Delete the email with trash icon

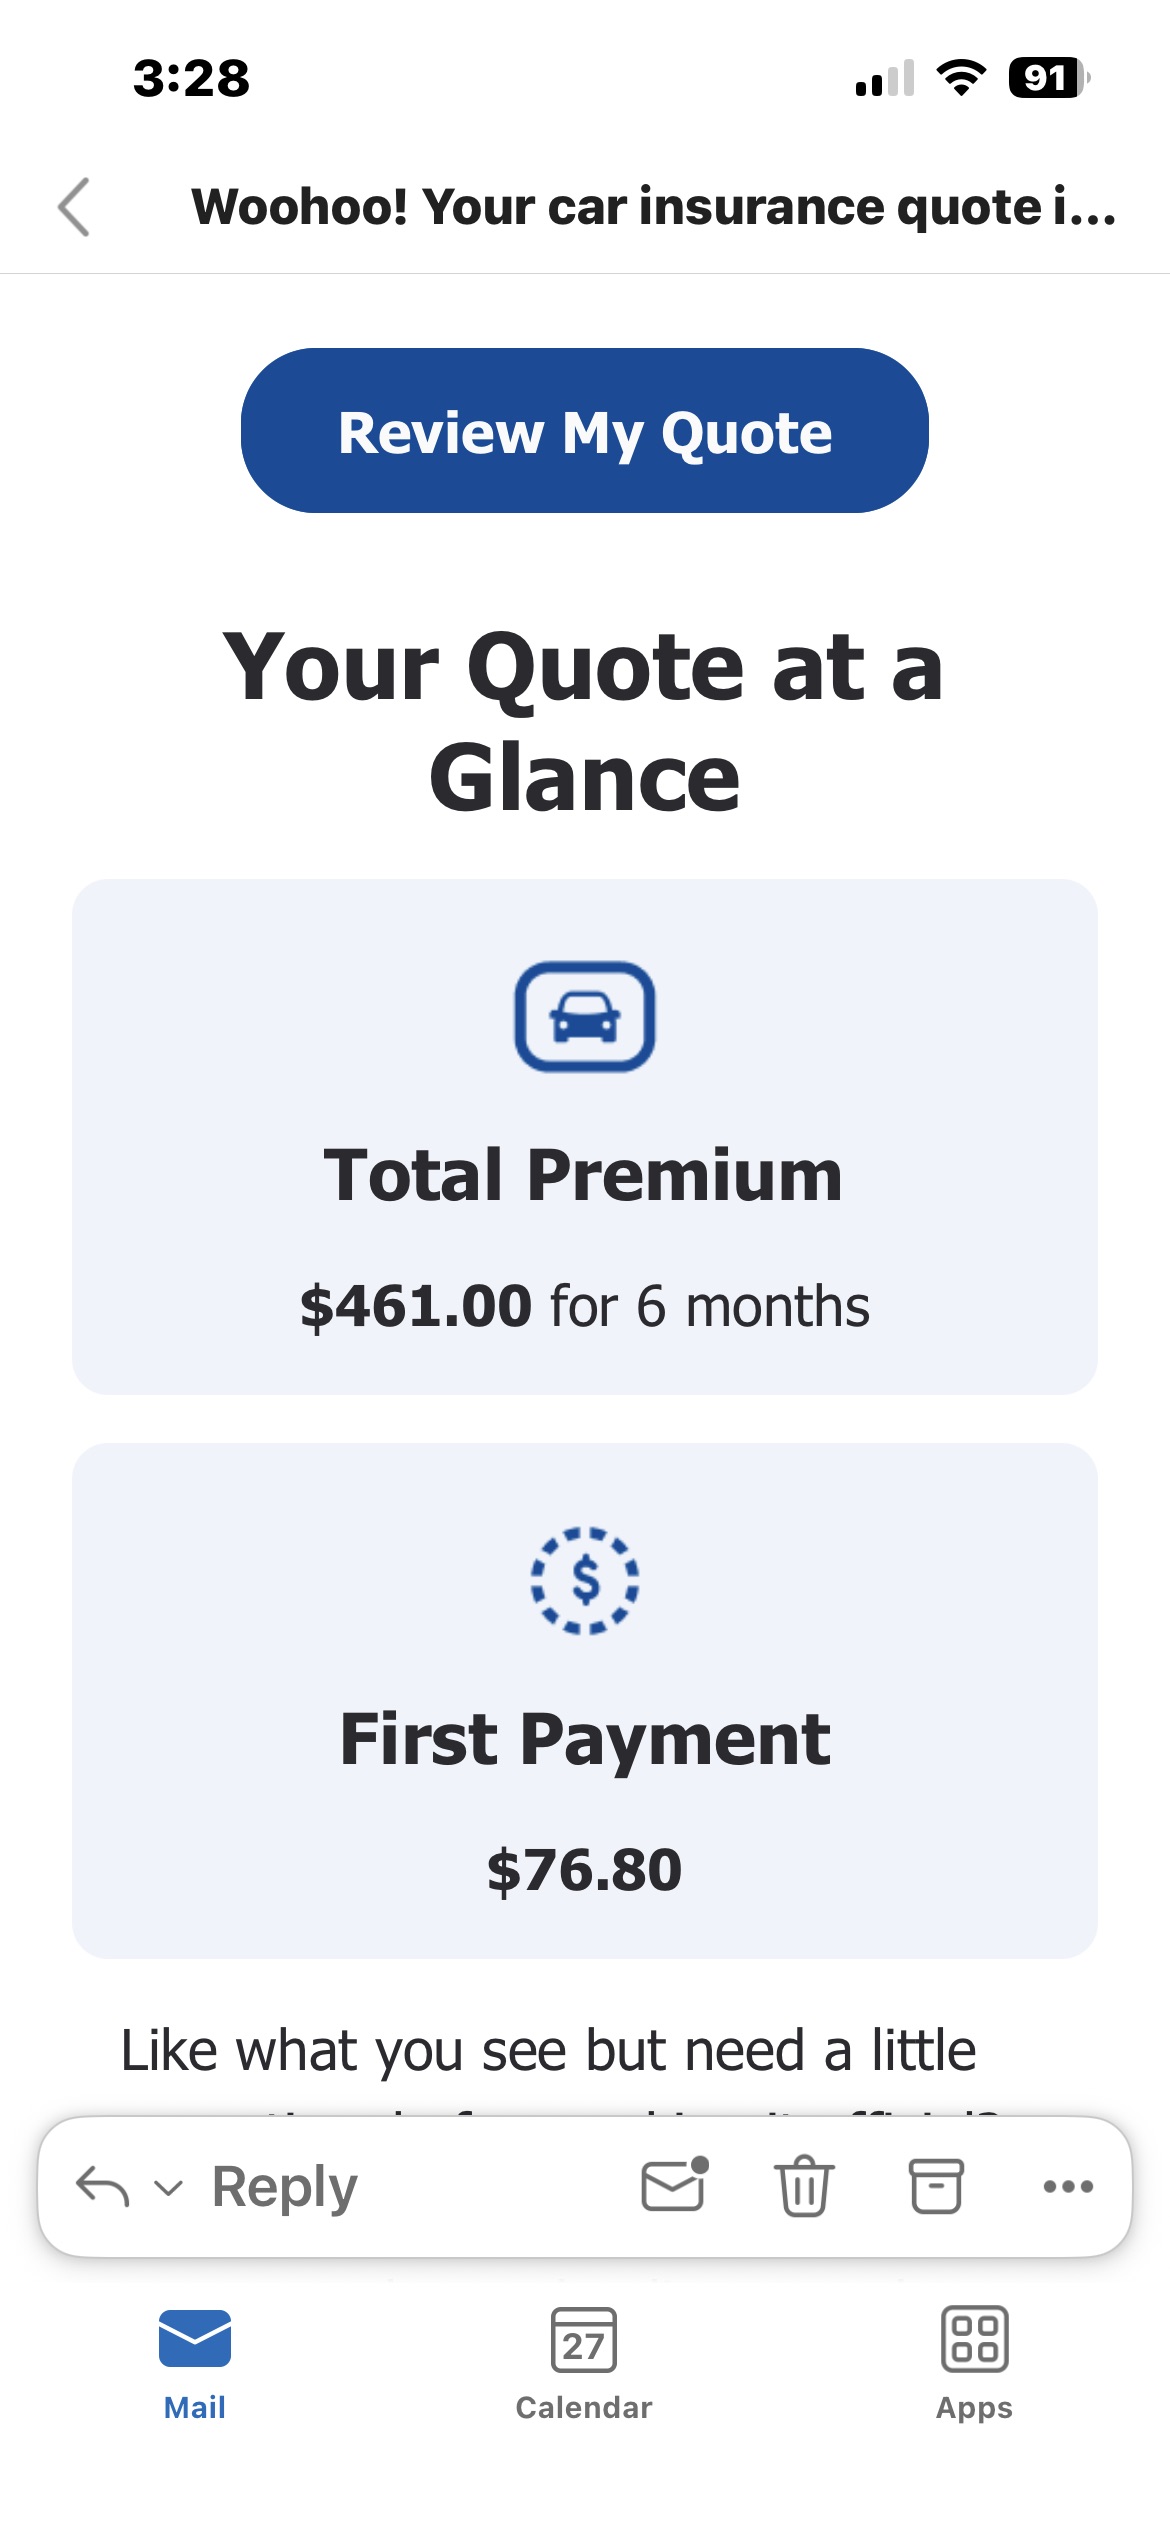point(804,2186)
